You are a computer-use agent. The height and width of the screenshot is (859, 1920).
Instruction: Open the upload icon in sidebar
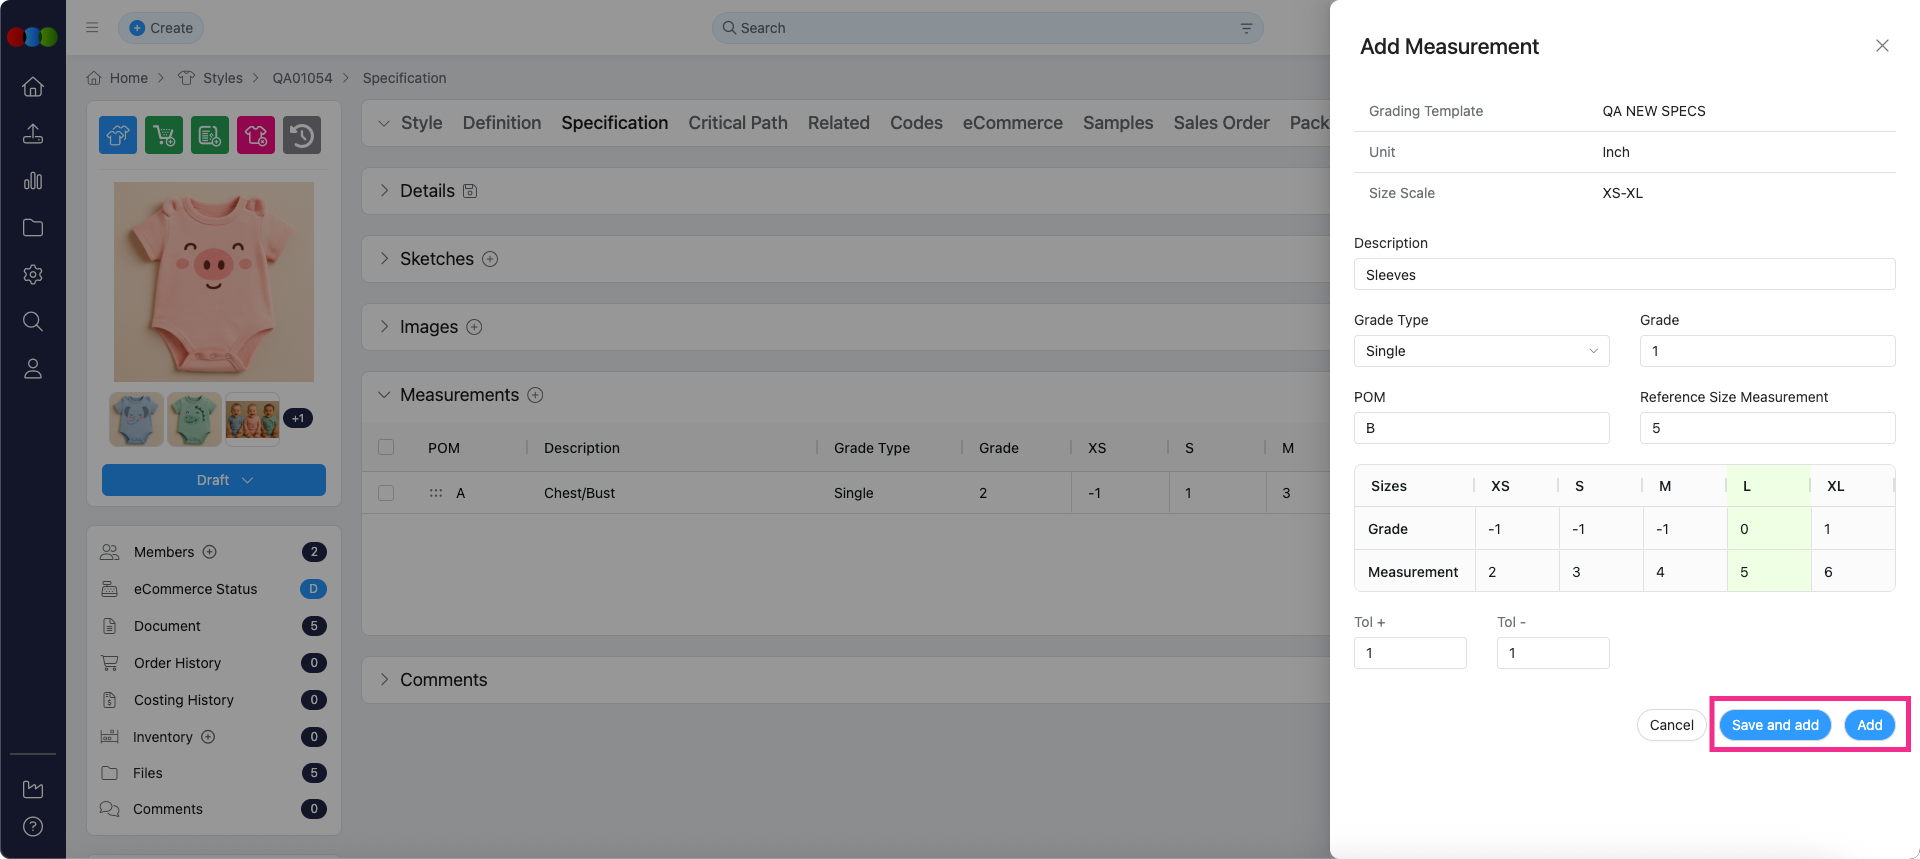pos(33,134)
